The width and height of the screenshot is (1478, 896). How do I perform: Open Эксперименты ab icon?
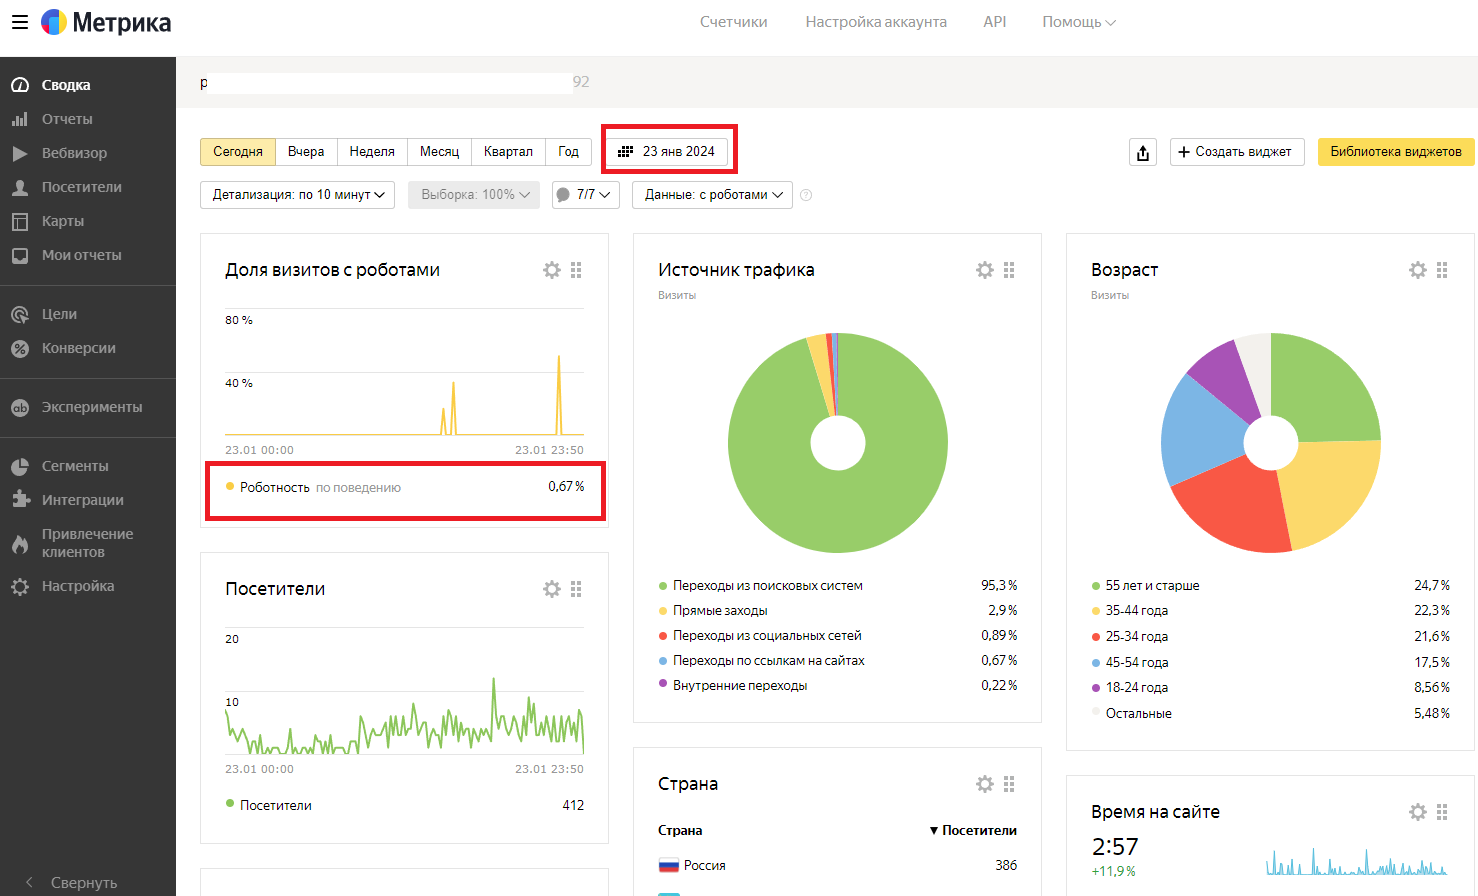click(x=20, y=407)
